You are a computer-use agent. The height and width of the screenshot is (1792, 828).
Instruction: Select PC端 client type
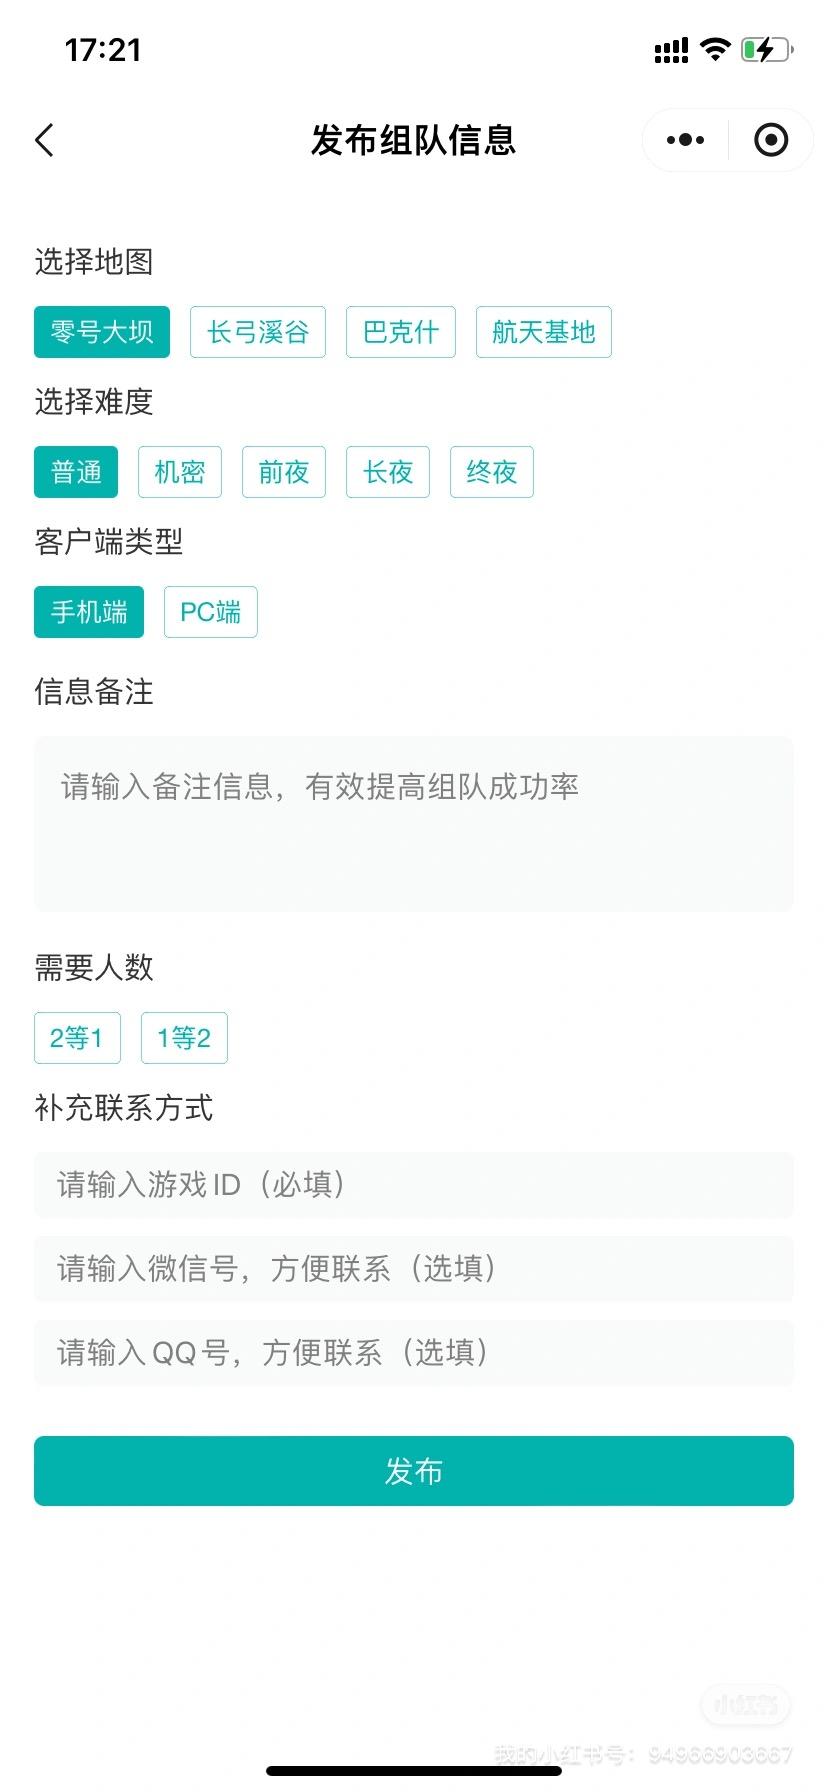pos(211,612)
